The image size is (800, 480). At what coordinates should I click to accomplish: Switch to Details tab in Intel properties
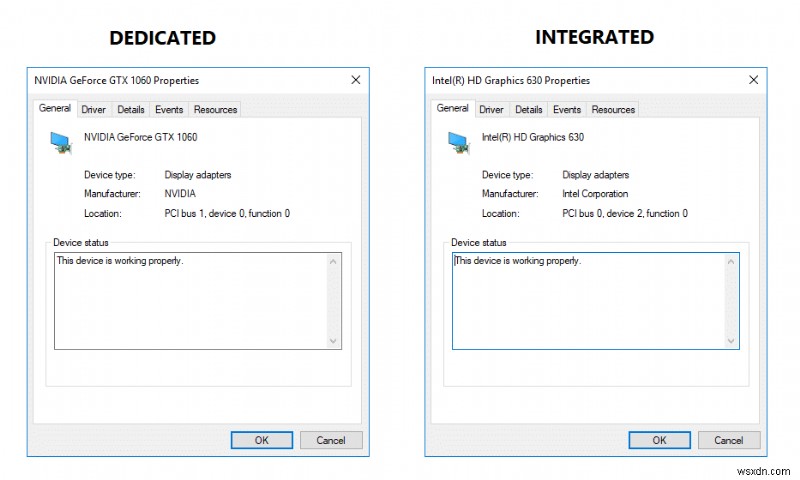point(529,109)
